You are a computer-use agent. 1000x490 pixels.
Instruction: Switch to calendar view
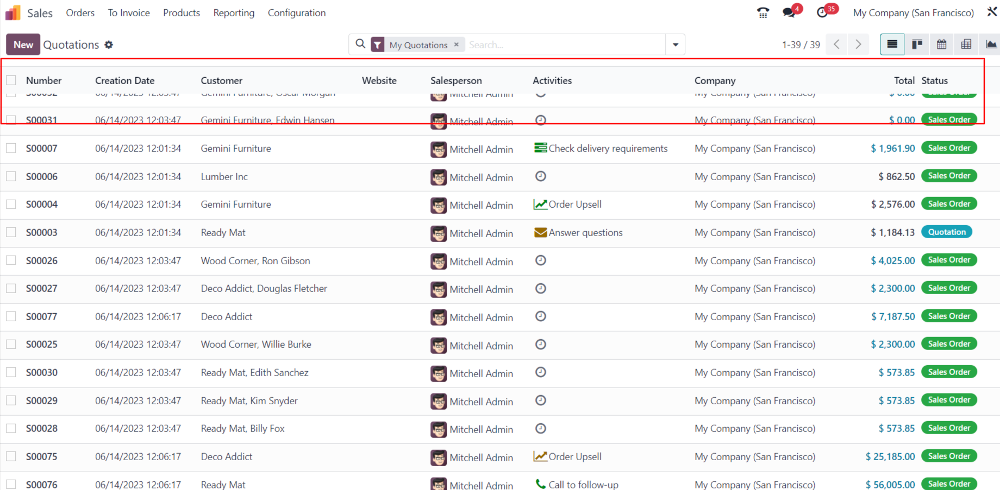(x=941, y=44)
